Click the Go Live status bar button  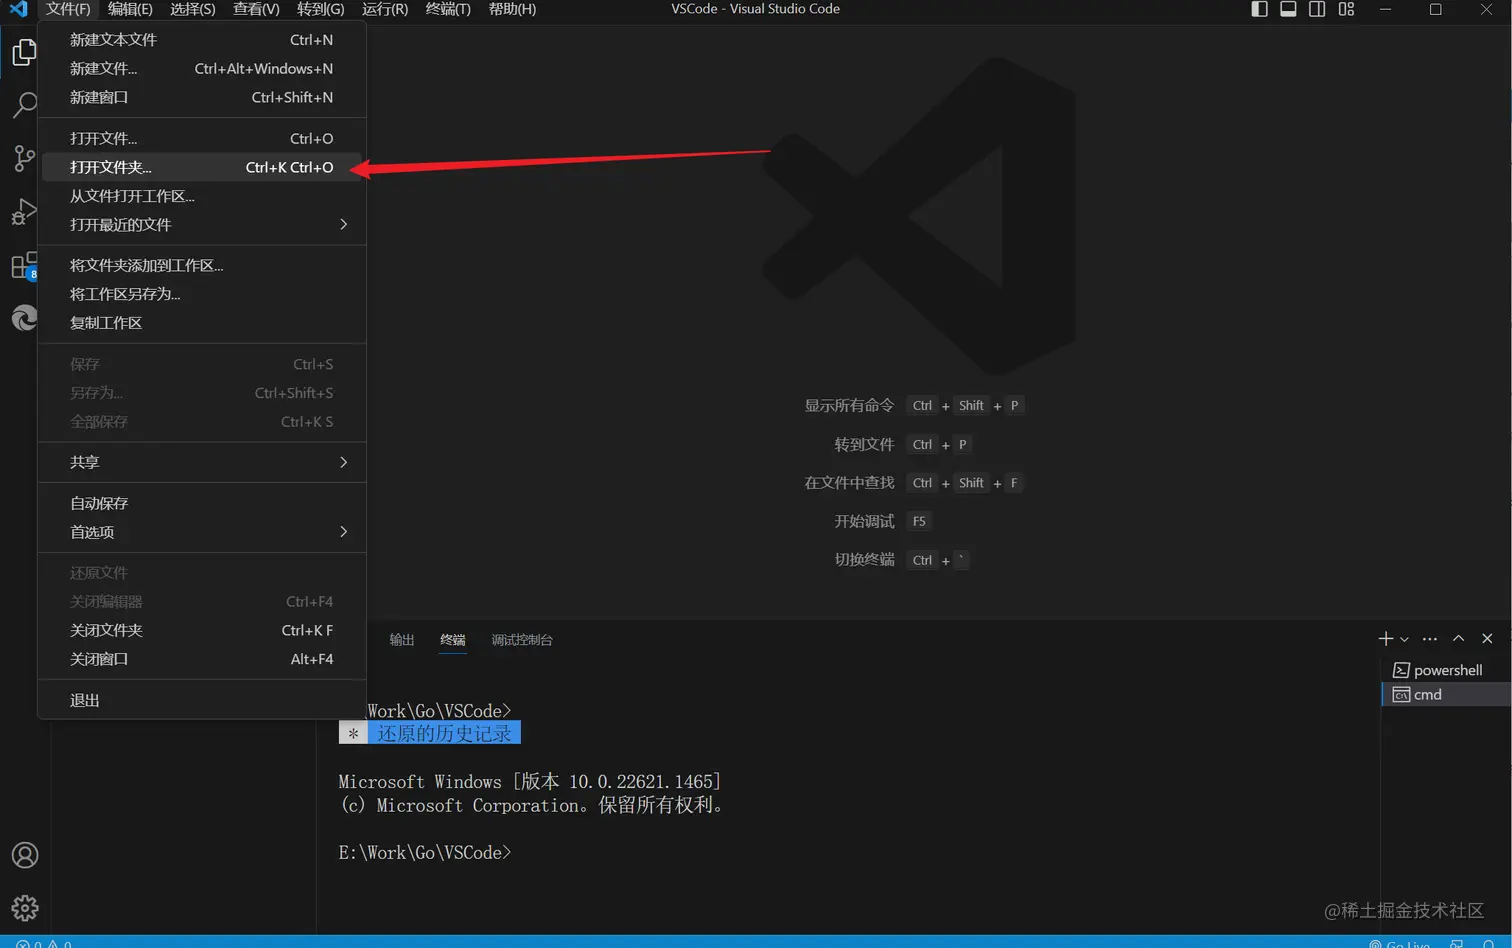coord(1400,943)
